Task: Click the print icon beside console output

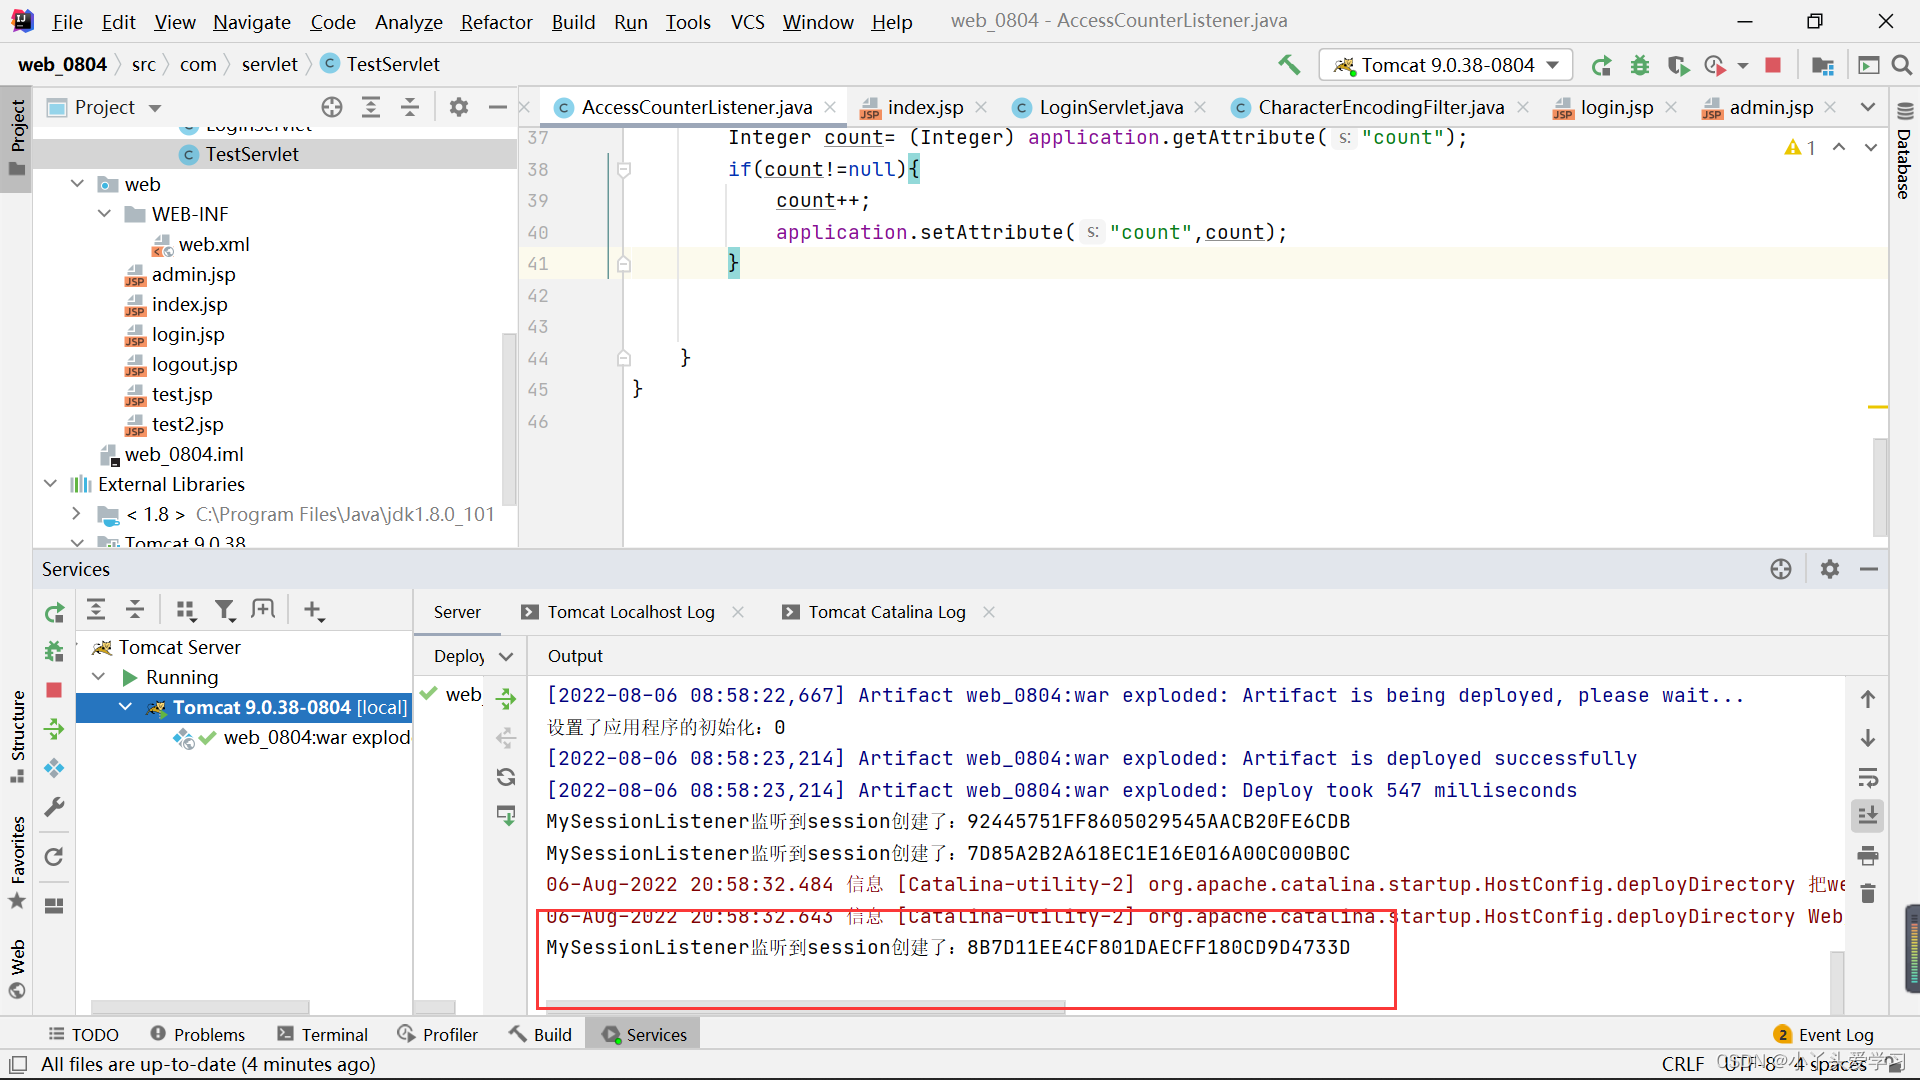Action: click(x=1867, y=856)
